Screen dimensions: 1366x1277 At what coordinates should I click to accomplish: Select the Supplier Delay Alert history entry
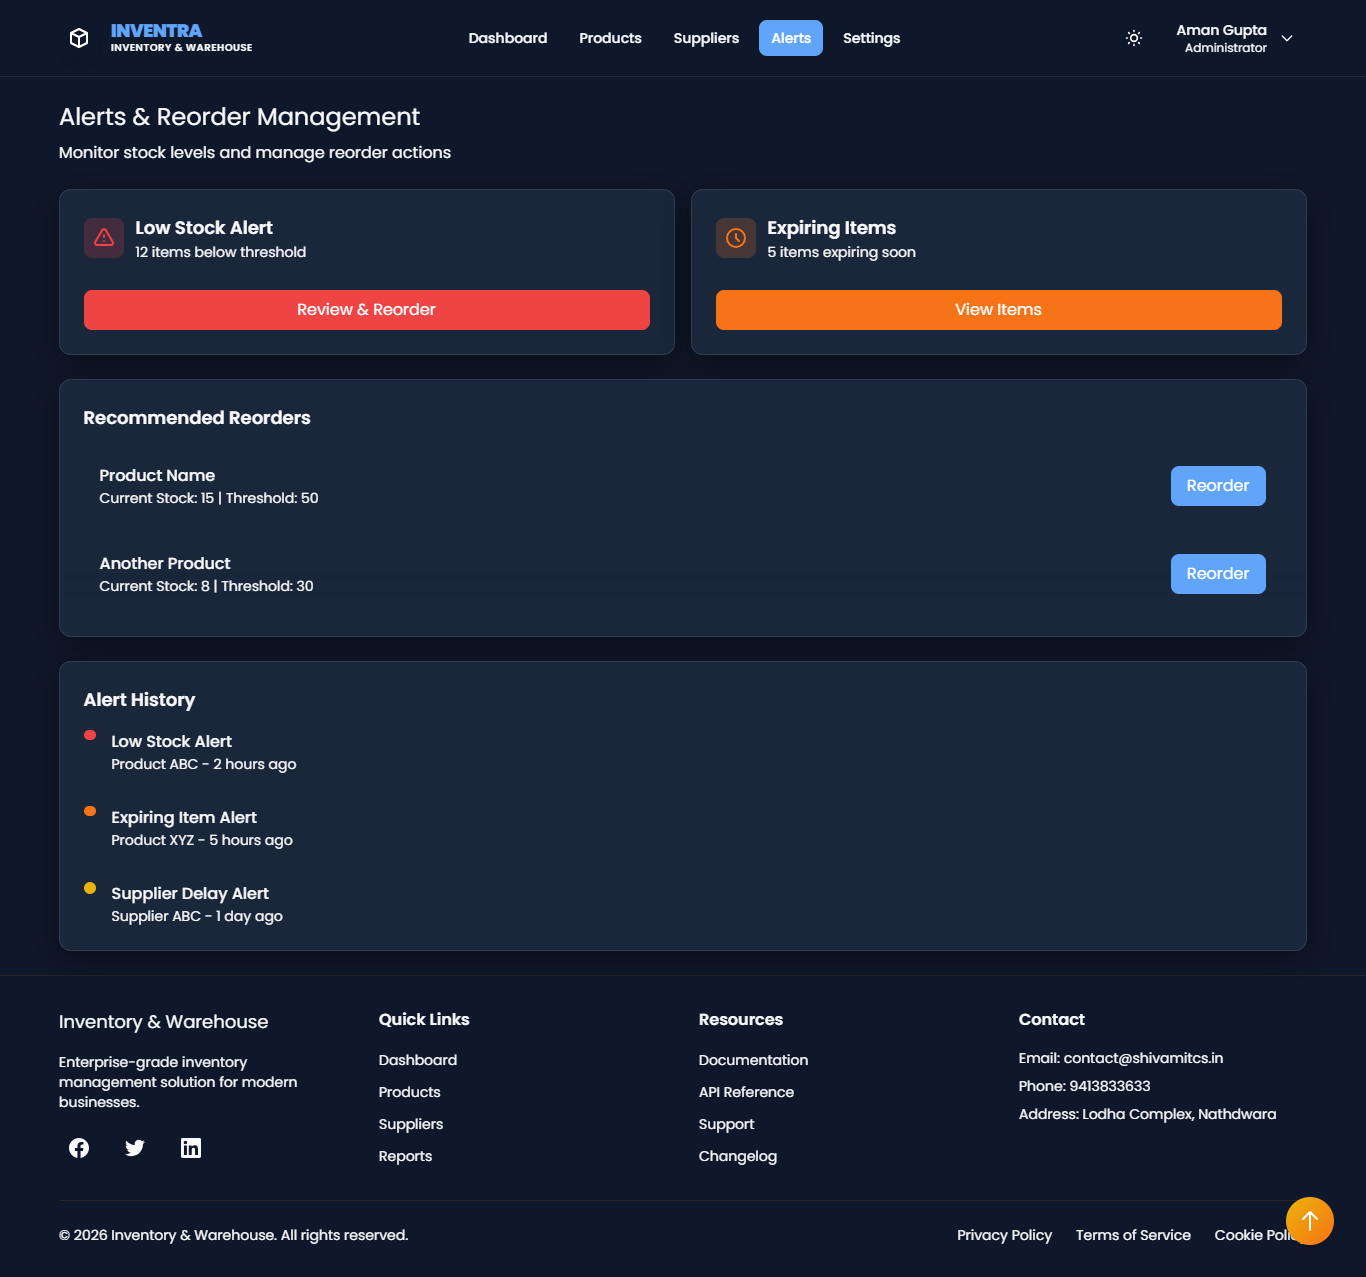[x=190, y=893]
